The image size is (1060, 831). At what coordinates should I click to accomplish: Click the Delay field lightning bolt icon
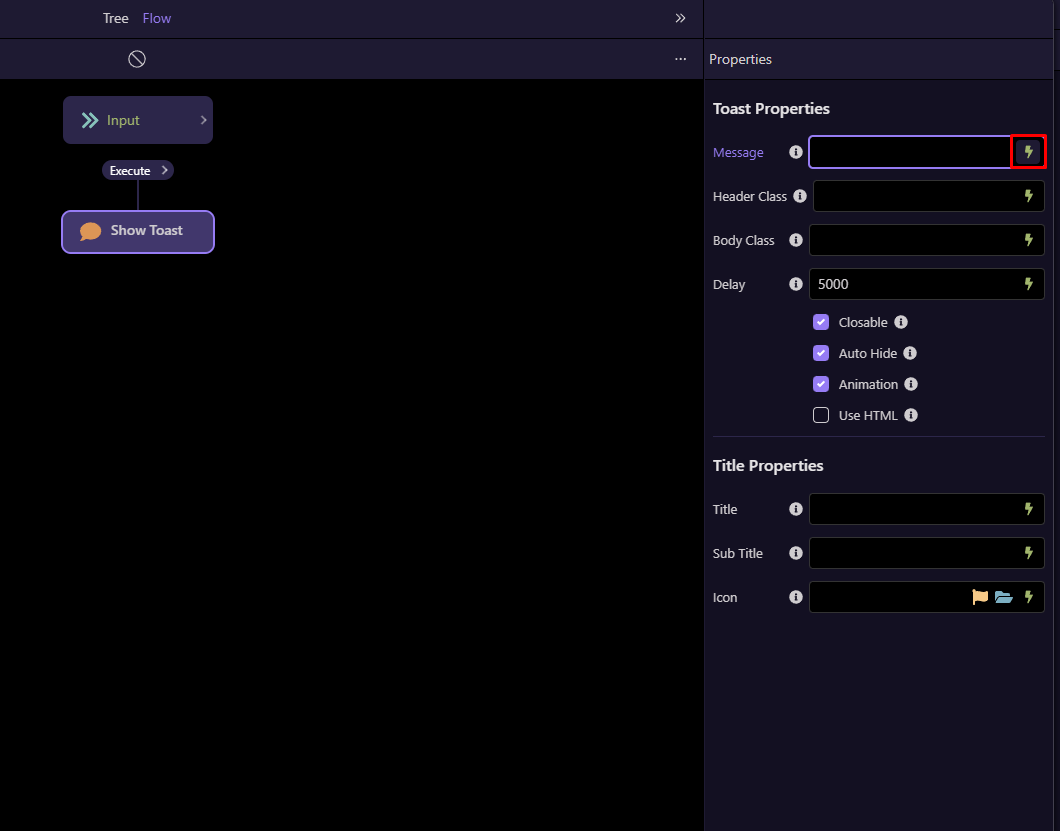pos(1028,284)
